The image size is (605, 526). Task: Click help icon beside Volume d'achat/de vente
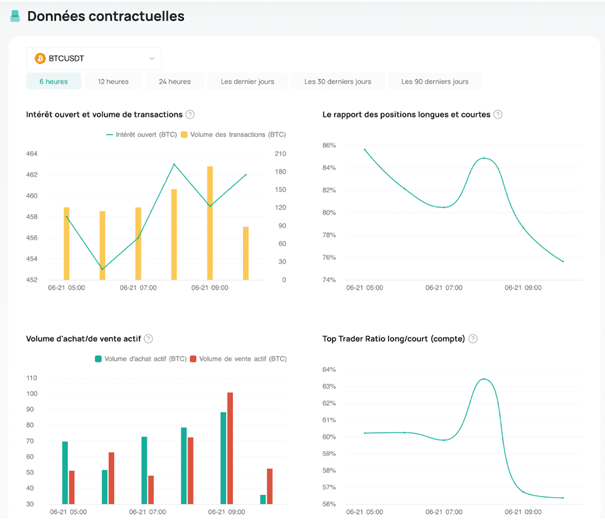[148, 339]
